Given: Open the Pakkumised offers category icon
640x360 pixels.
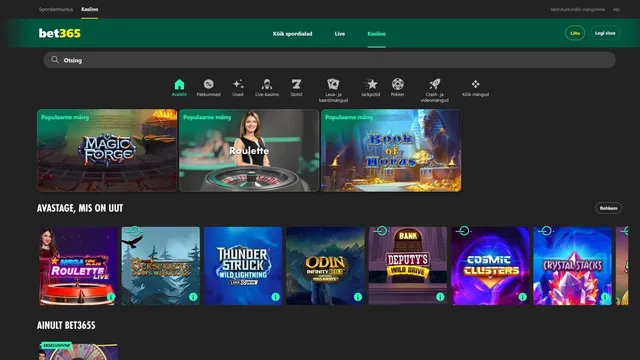Looking at the screenshot, I should click(209, 84).
